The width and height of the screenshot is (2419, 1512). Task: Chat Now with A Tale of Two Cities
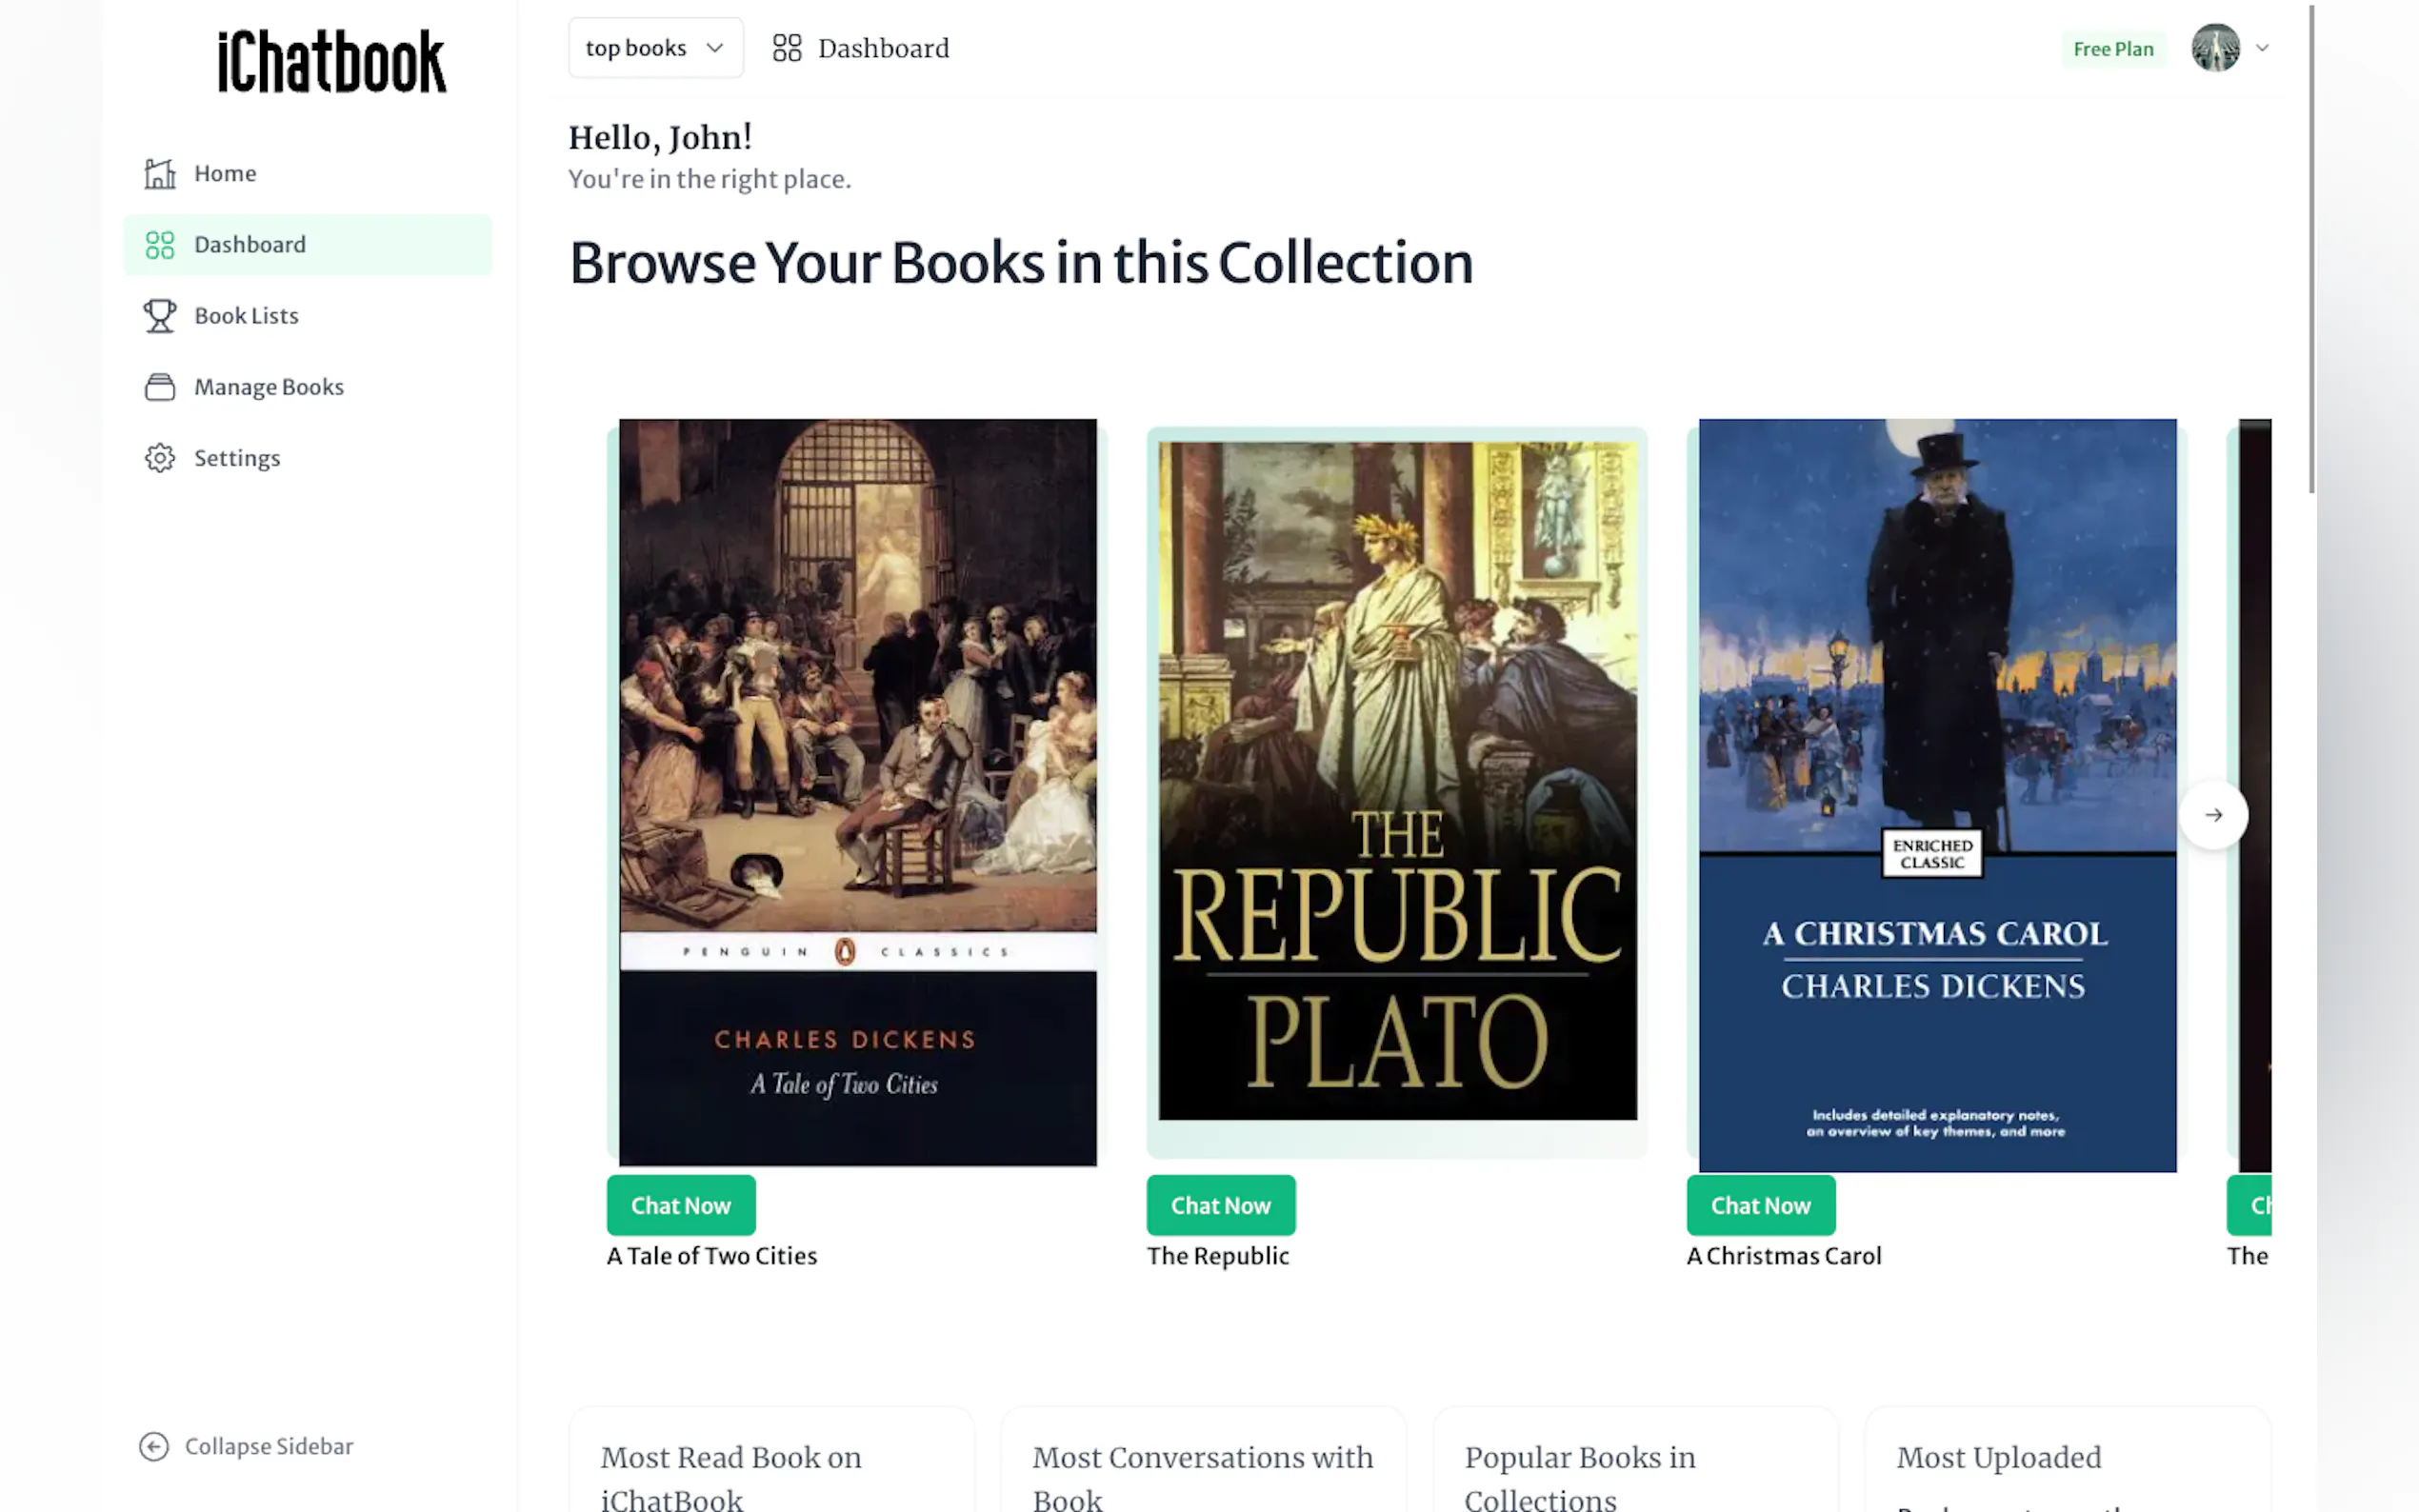pyautogui.click(x=681, y=1205)
